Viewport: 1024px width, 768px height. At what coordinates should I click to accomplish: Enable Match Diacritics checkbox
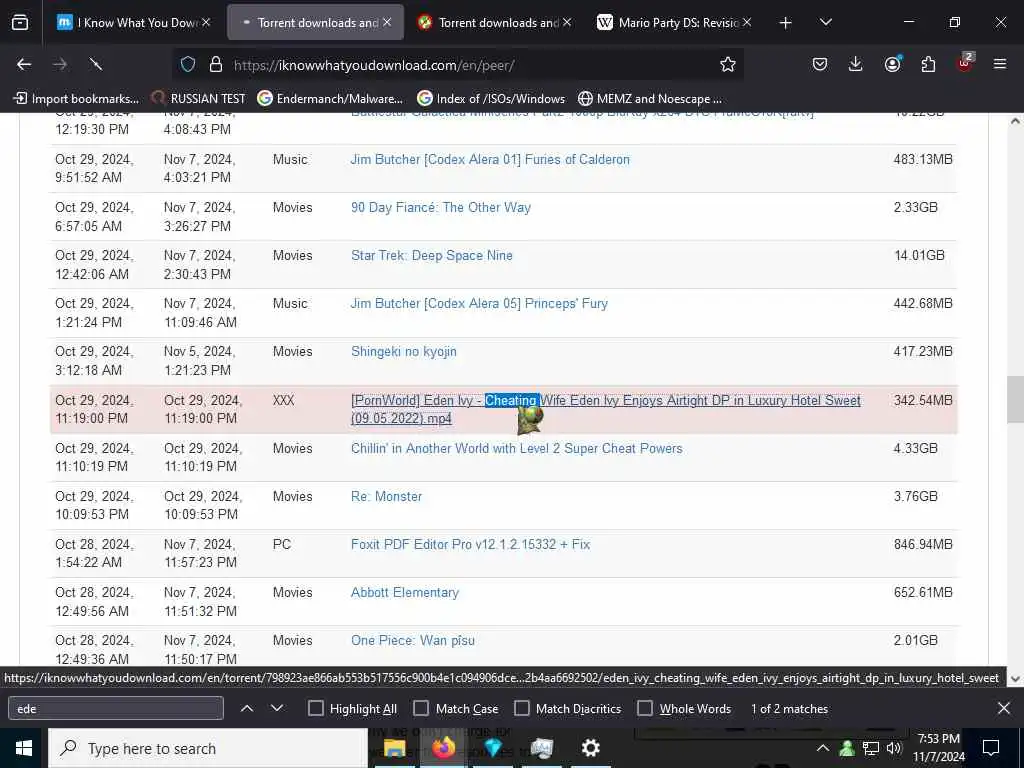(x=522, y=709)
